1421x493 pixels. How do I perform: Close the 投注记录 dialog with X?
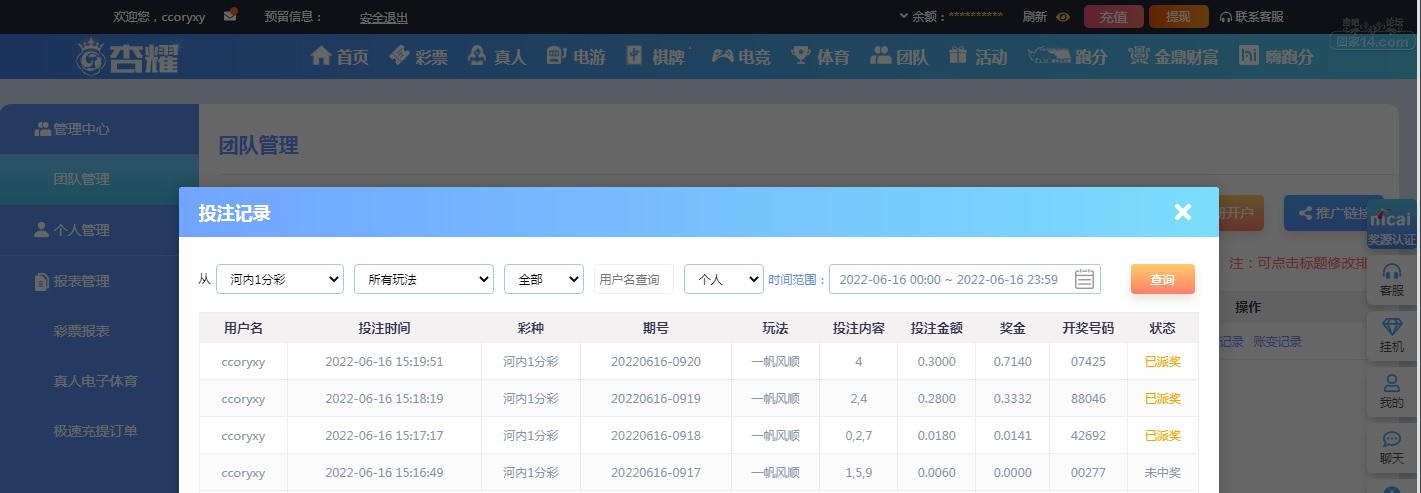1182,211
